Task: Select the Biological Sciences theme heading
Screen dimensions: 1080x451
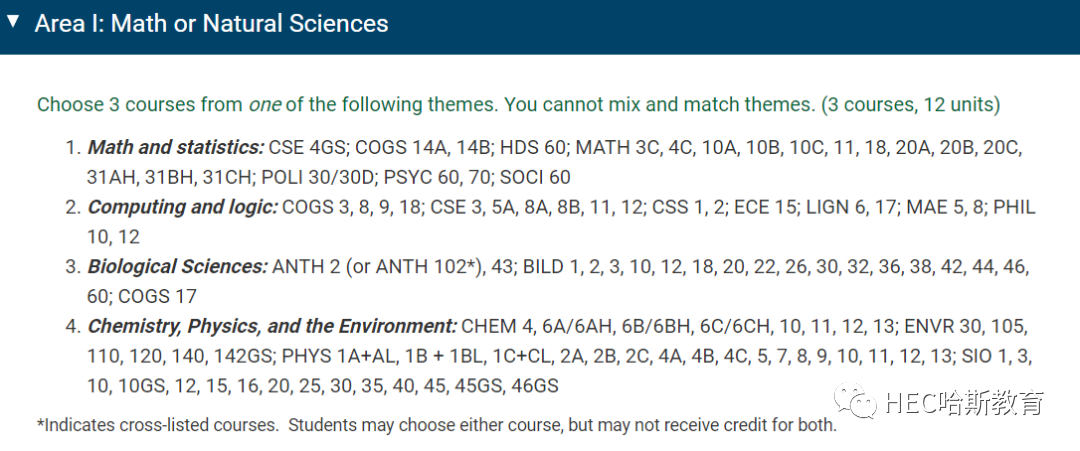Action: pyautogui.click(x=178, y=266)
